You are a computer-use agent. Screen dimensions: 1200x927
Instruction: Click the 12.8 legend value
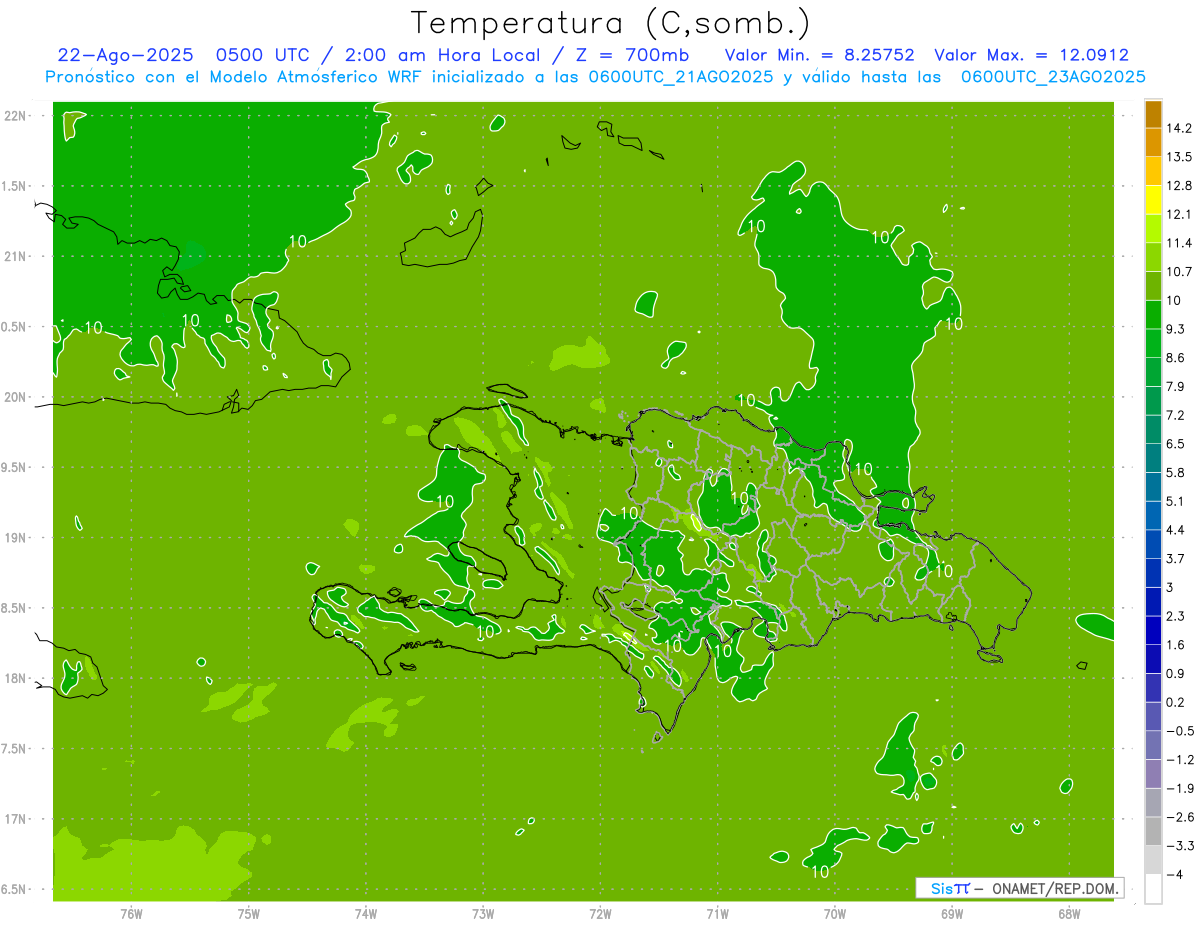click(x=1178, y=186)
